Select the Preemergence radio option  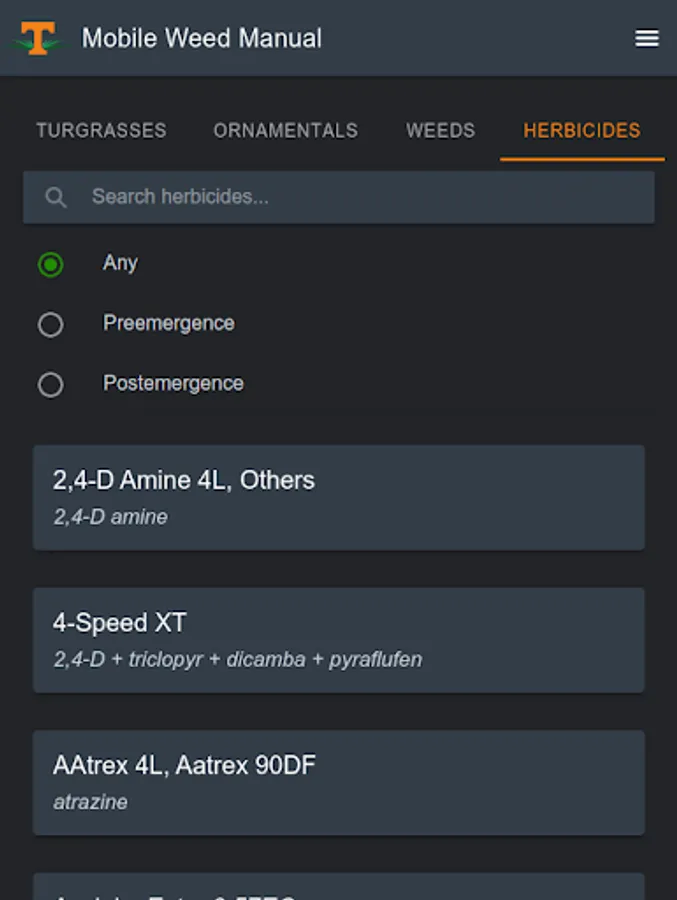coord(50,325)
